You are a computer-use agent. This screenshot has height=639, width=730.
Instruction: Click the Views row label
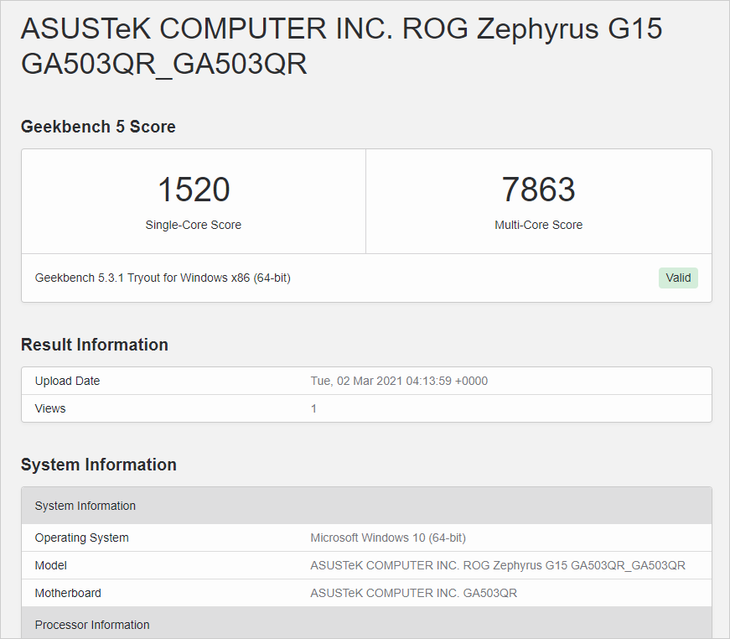click(x=50, y=408)
